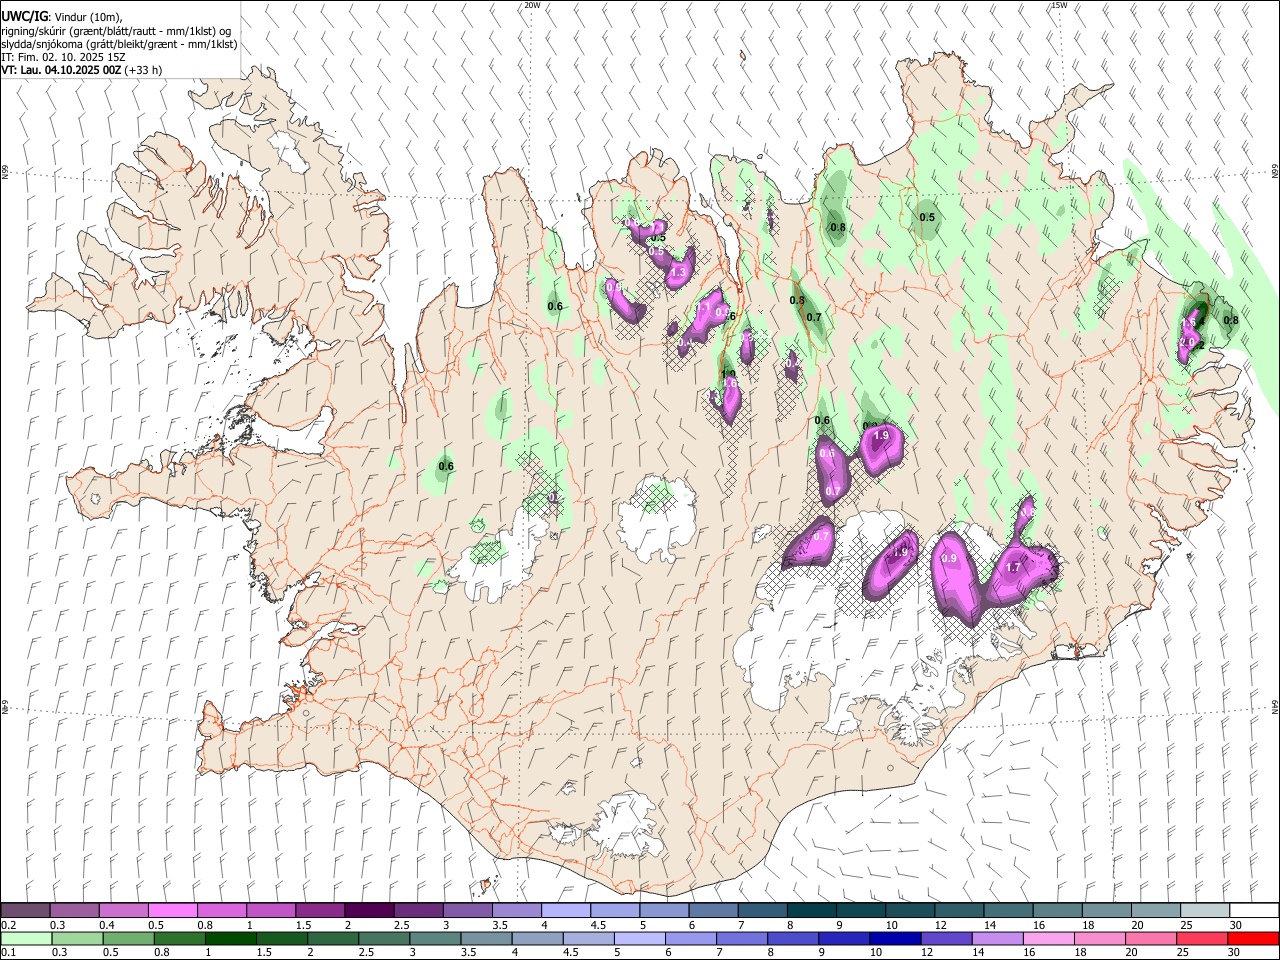Click the 'VT: Lau. 04.10.2025 00Z' valid time
Screen dimensions: 1280x960
click(61, 70)
